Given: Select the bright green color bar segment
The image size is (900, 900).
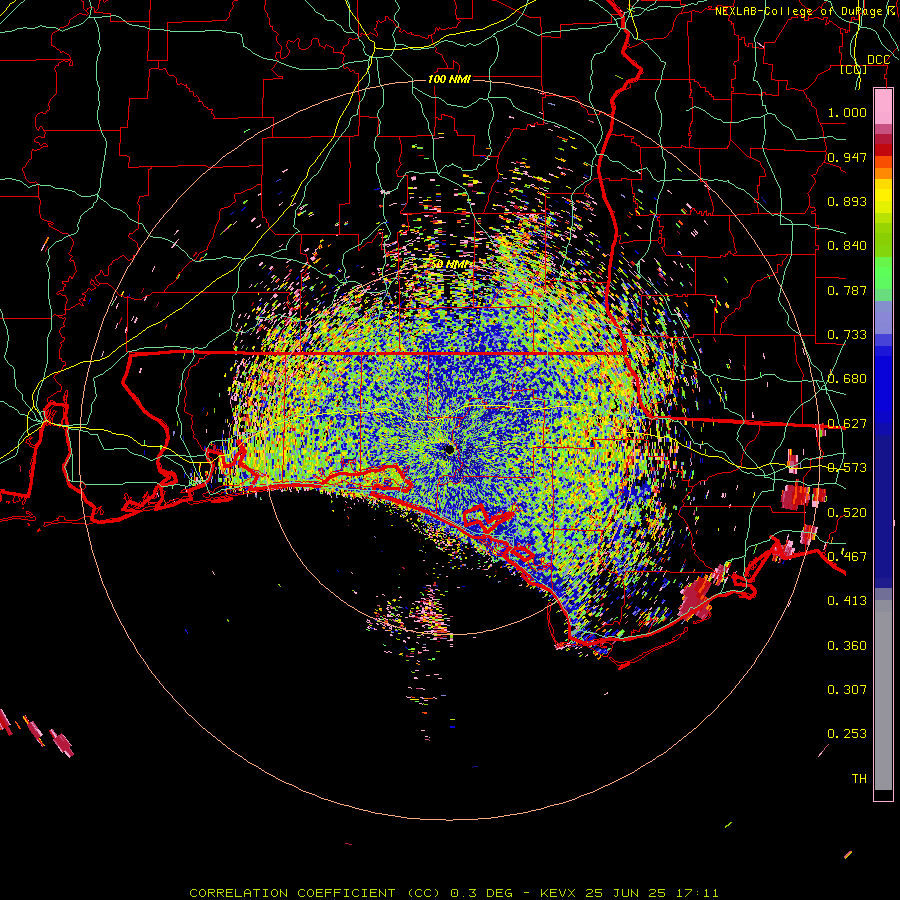Looking at the screenshot, I should pos(883,273).
